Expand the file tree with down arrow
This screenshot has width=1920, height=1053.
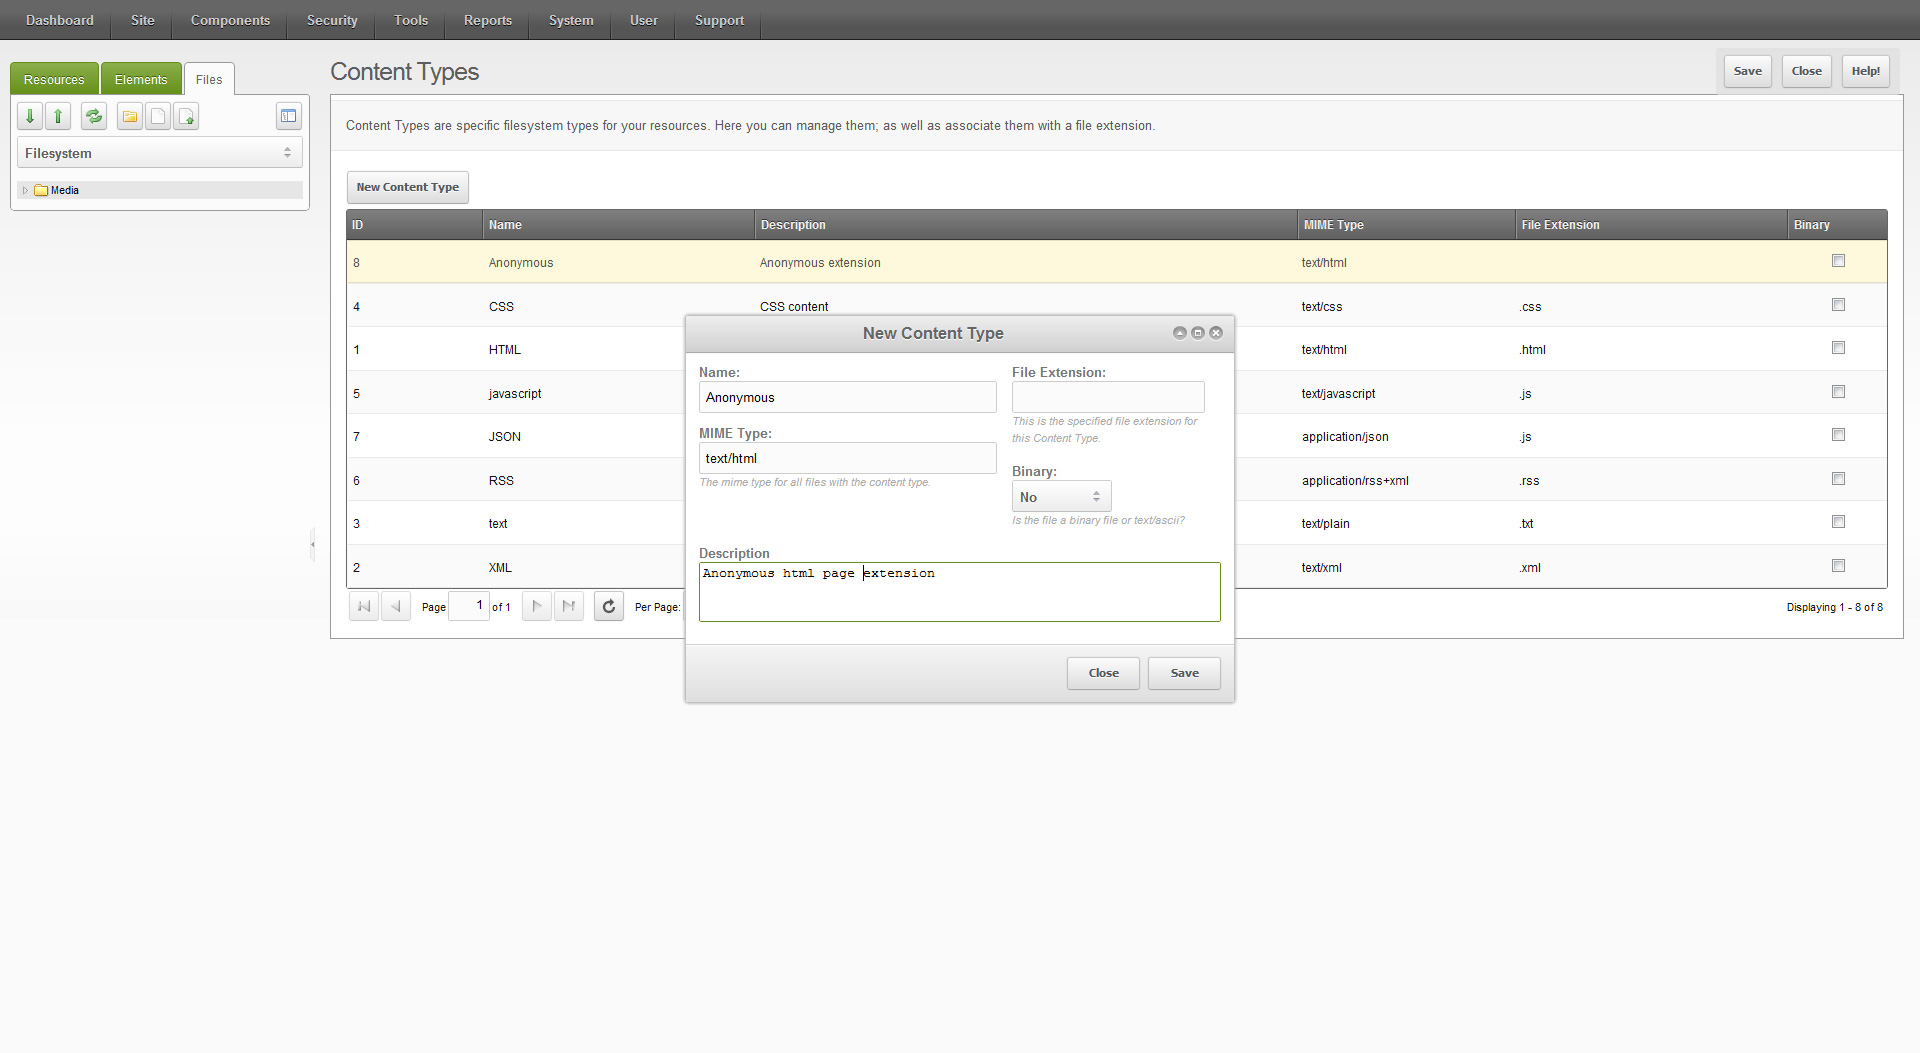(30, 116)
